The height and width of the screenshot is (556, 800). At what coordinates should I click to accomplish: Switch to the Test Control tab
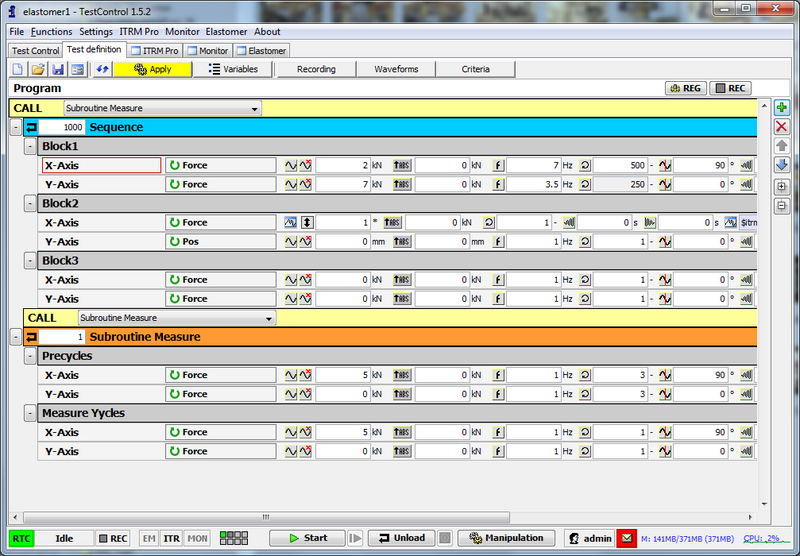(35, 51)
